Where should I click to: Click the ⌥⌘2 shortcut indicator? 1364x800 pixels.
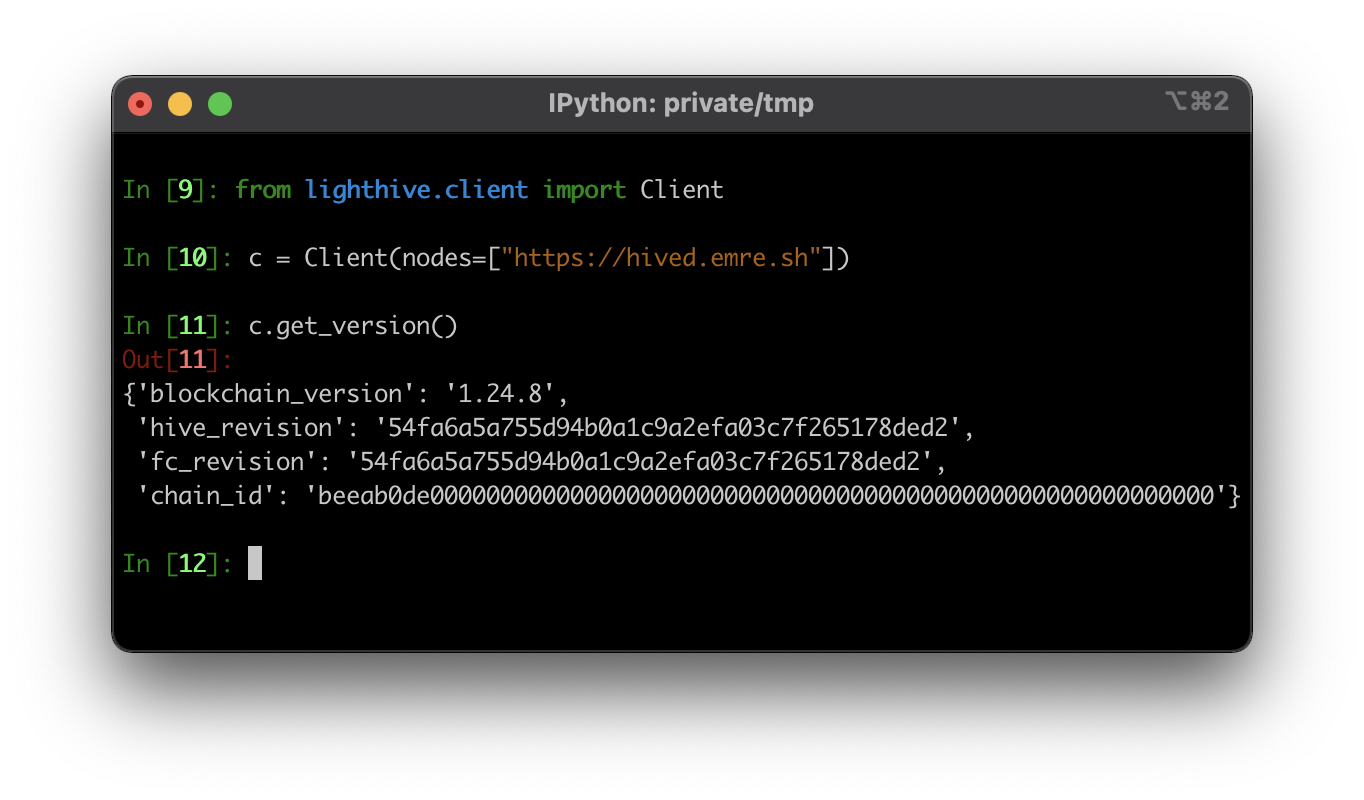coord(1196,101)
